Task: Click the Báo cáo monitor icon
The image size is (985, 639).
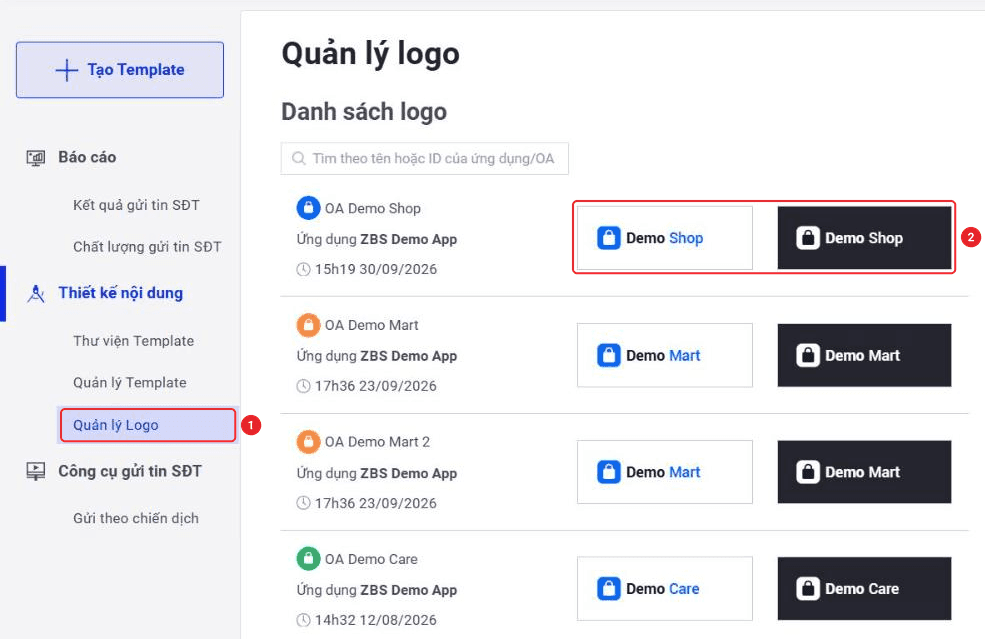Action: tap(36, 158)
